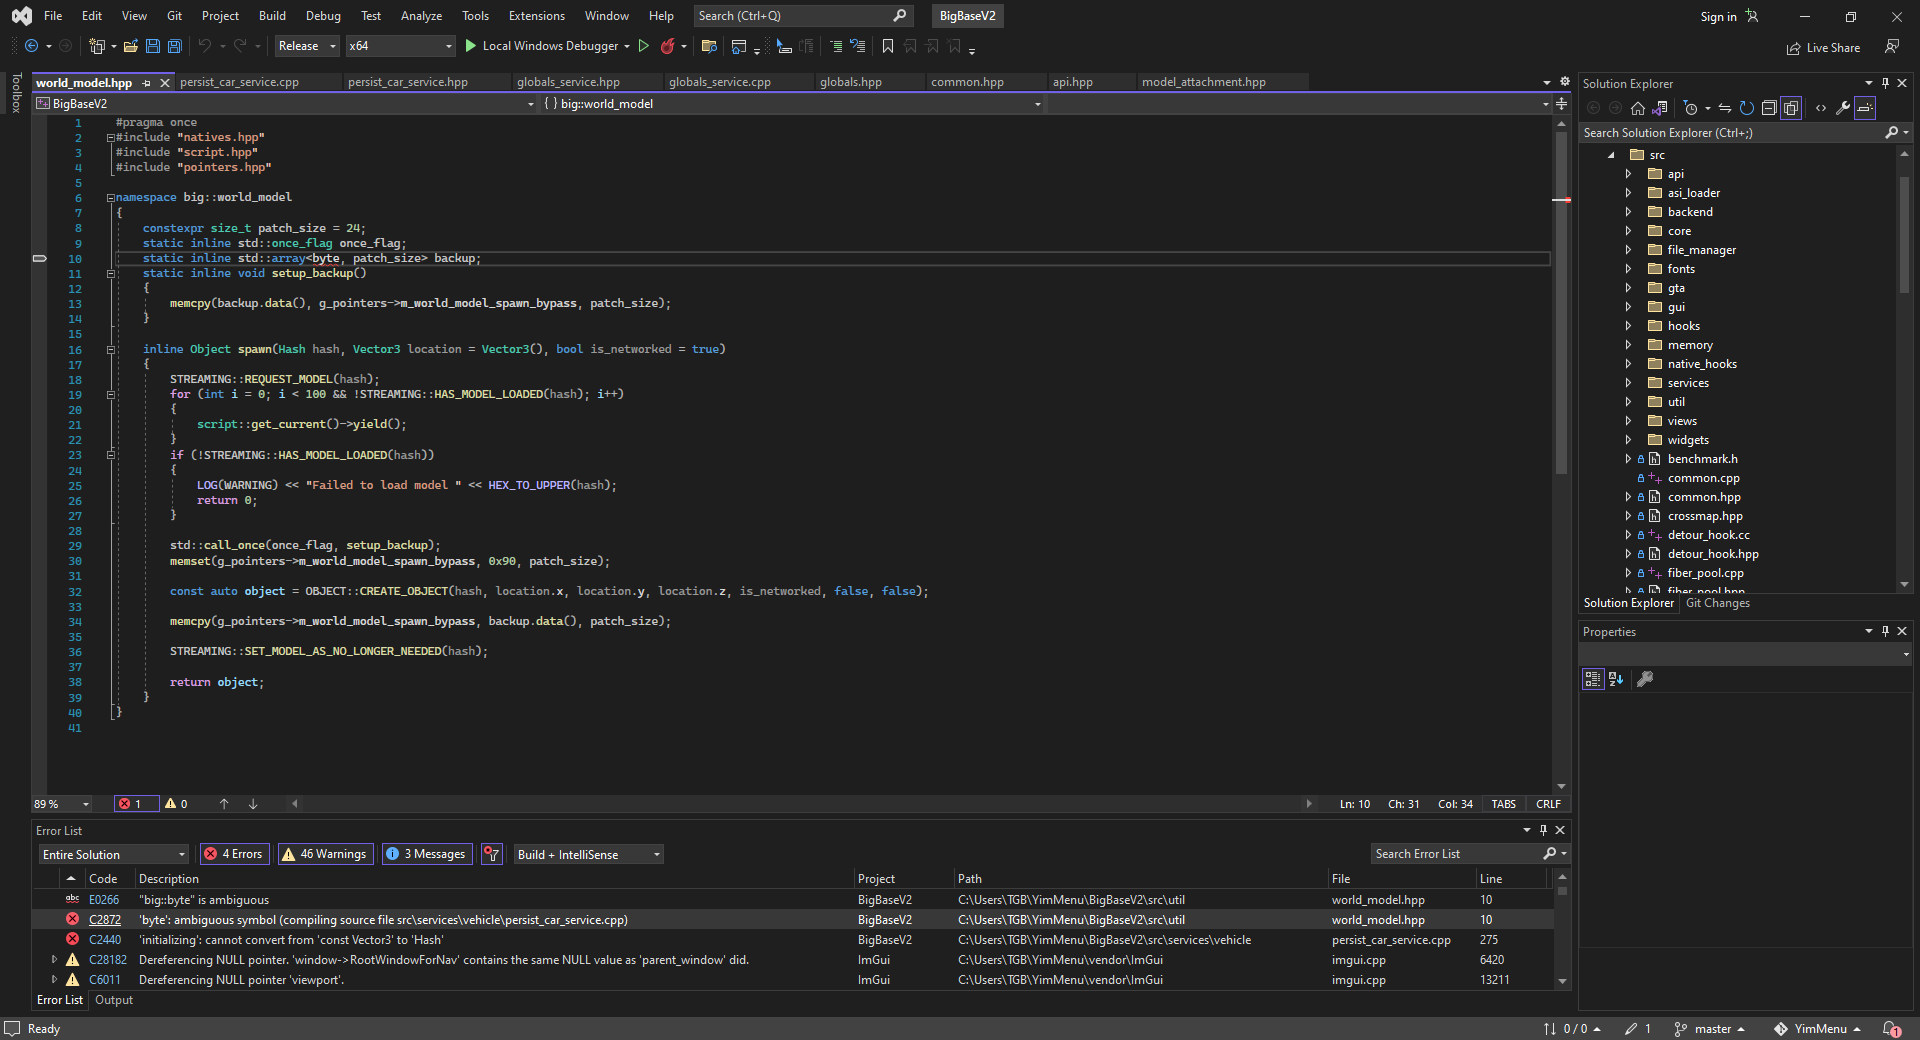
Task: Open the Navigate Backward icon
Action: 31,46
